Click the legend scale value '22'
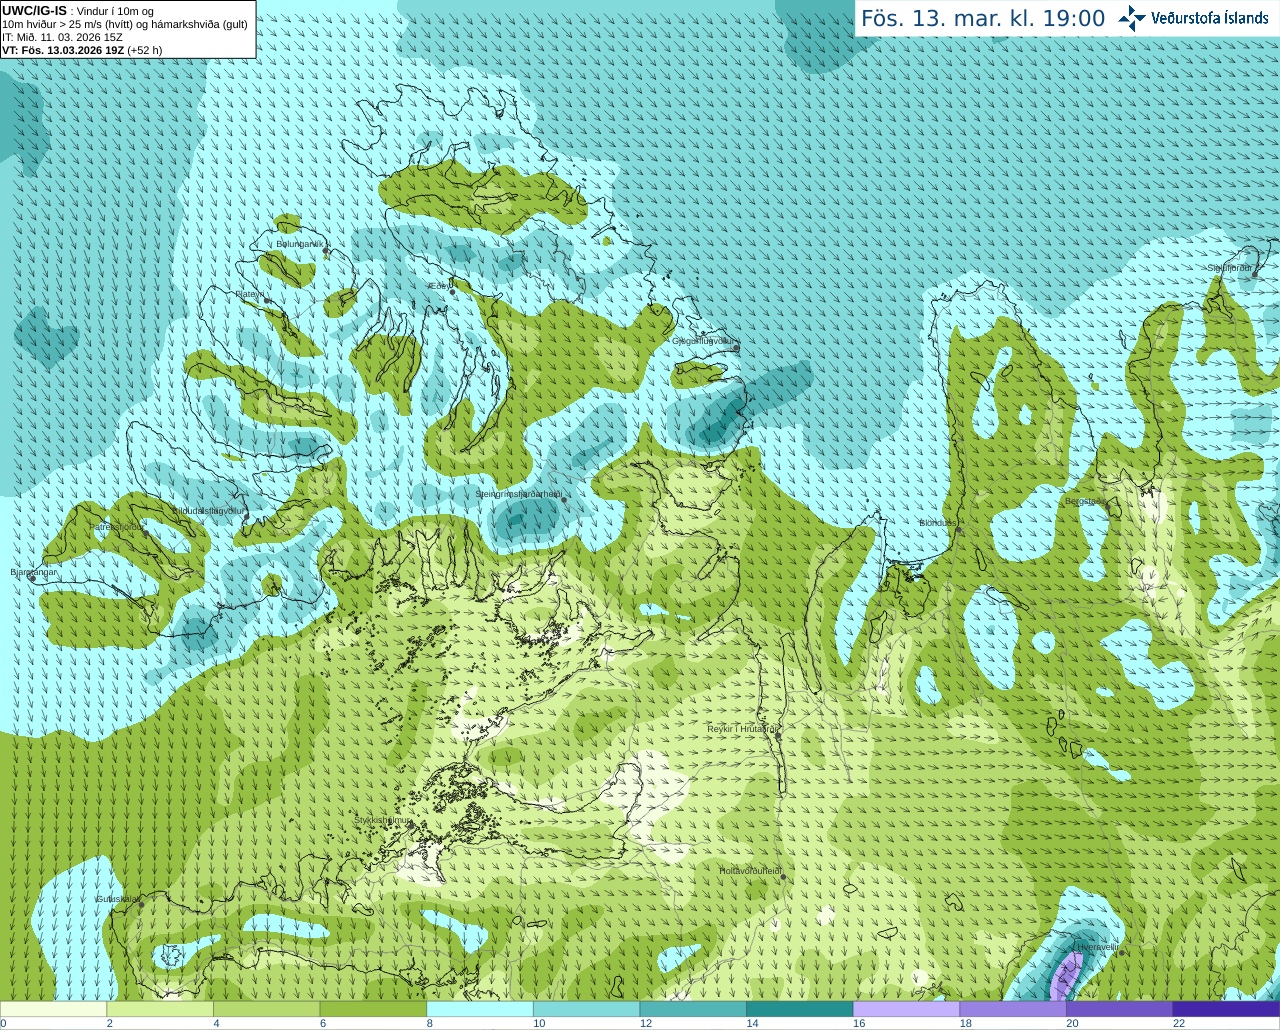The width and height of the screenshot is (1280, 1030). tap(1178, 1023)
